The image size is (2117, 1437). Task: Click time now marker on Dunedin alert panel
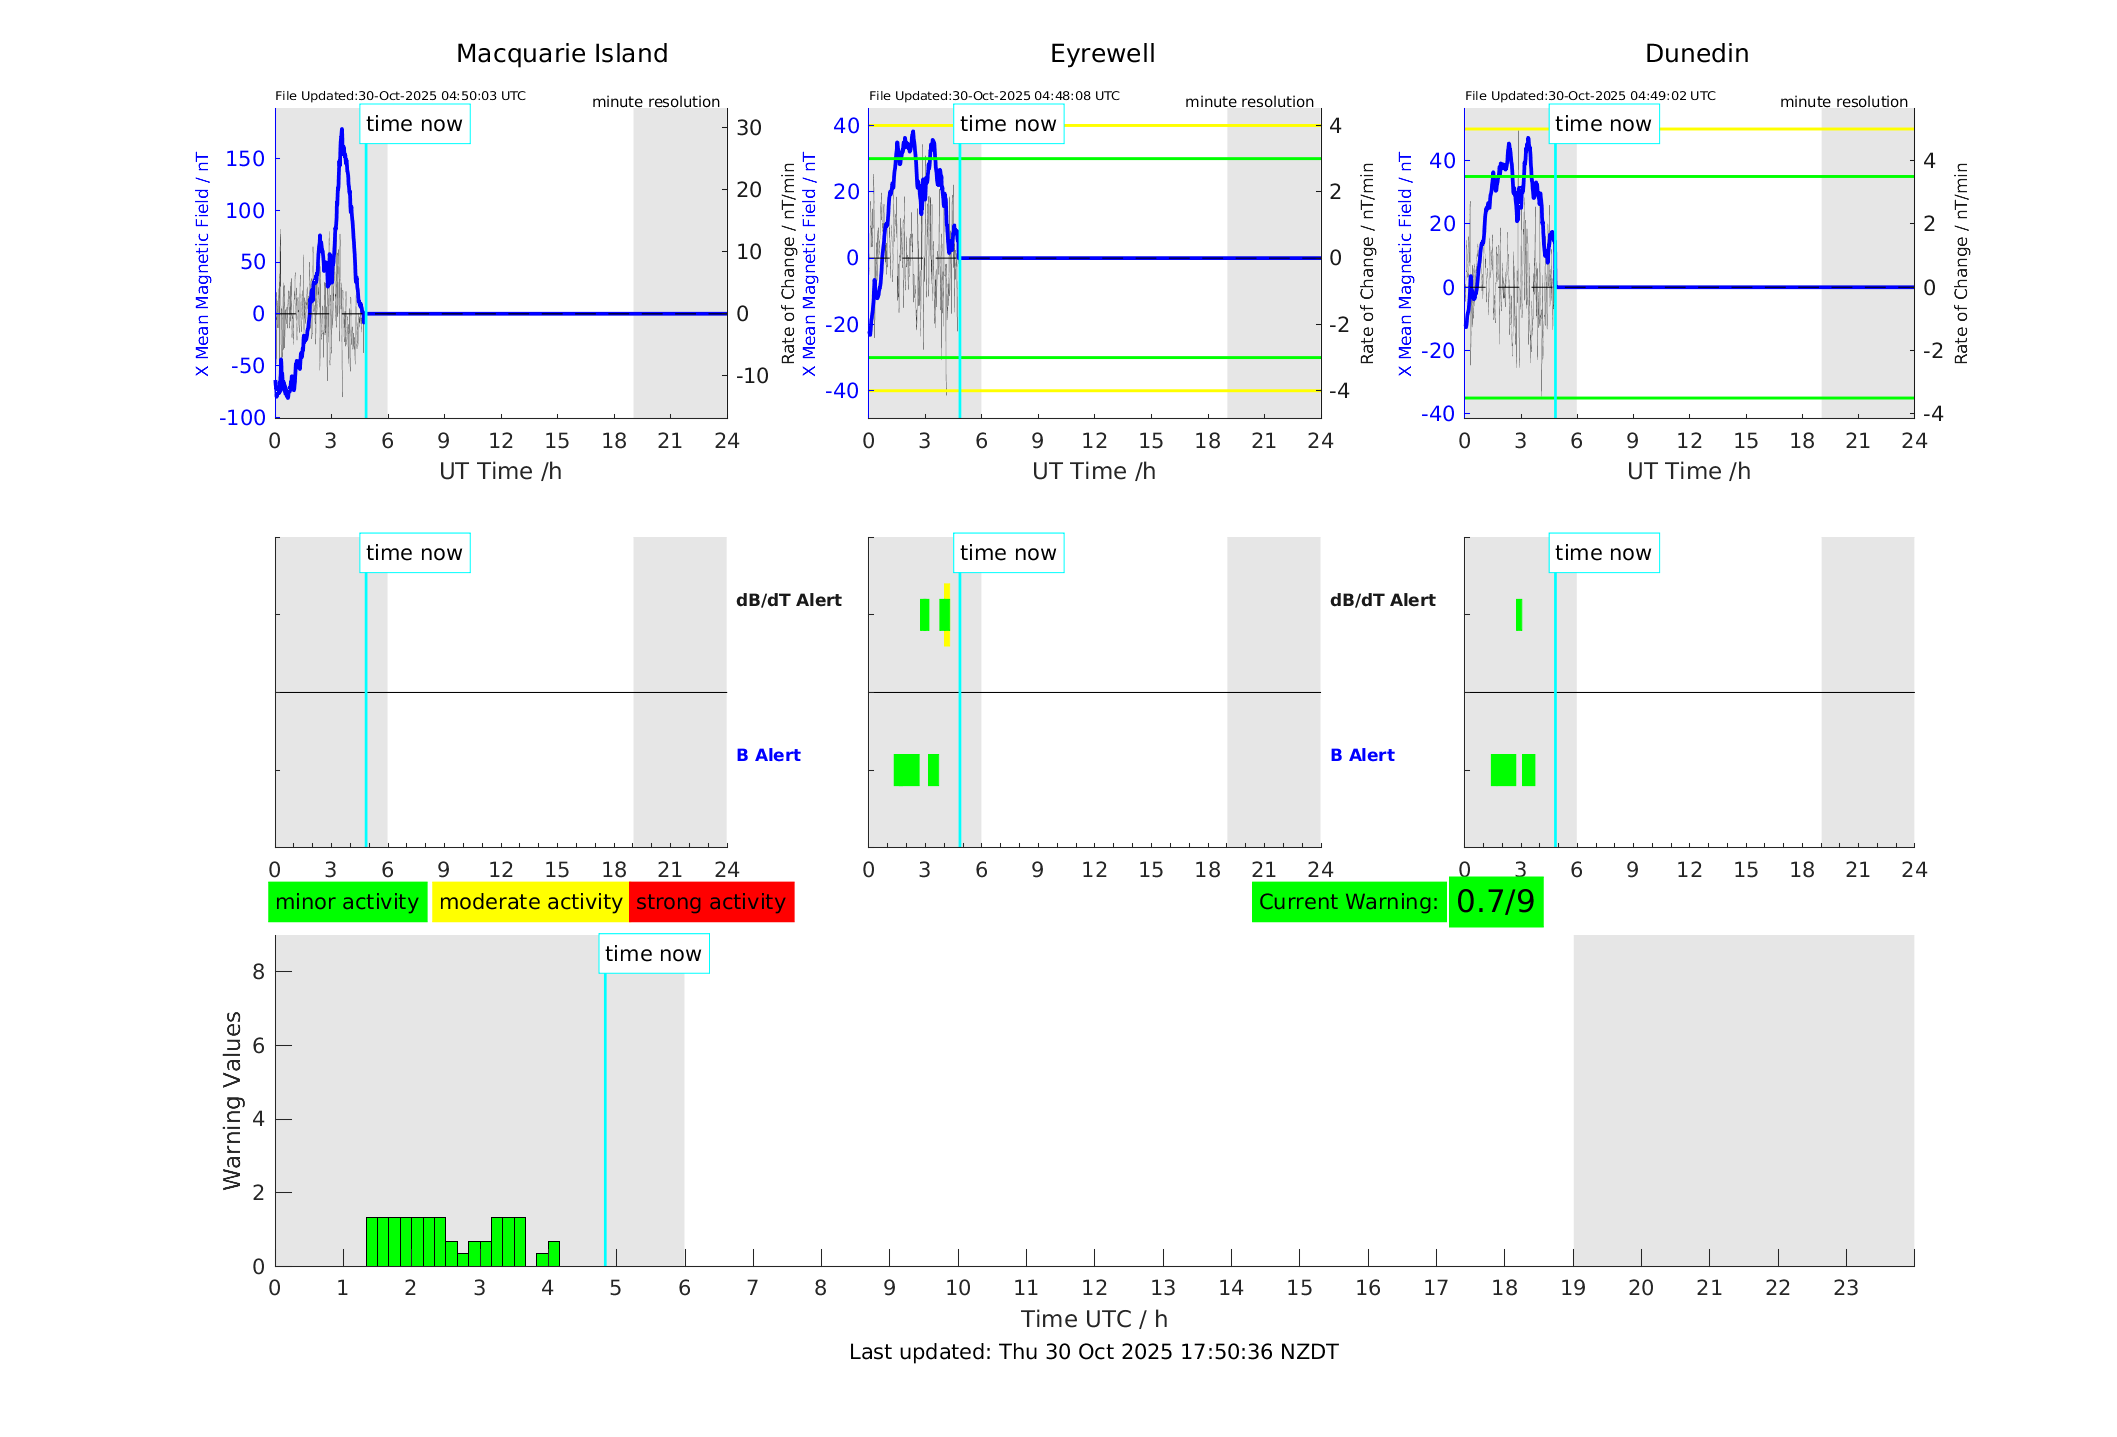coord(1602,553)
